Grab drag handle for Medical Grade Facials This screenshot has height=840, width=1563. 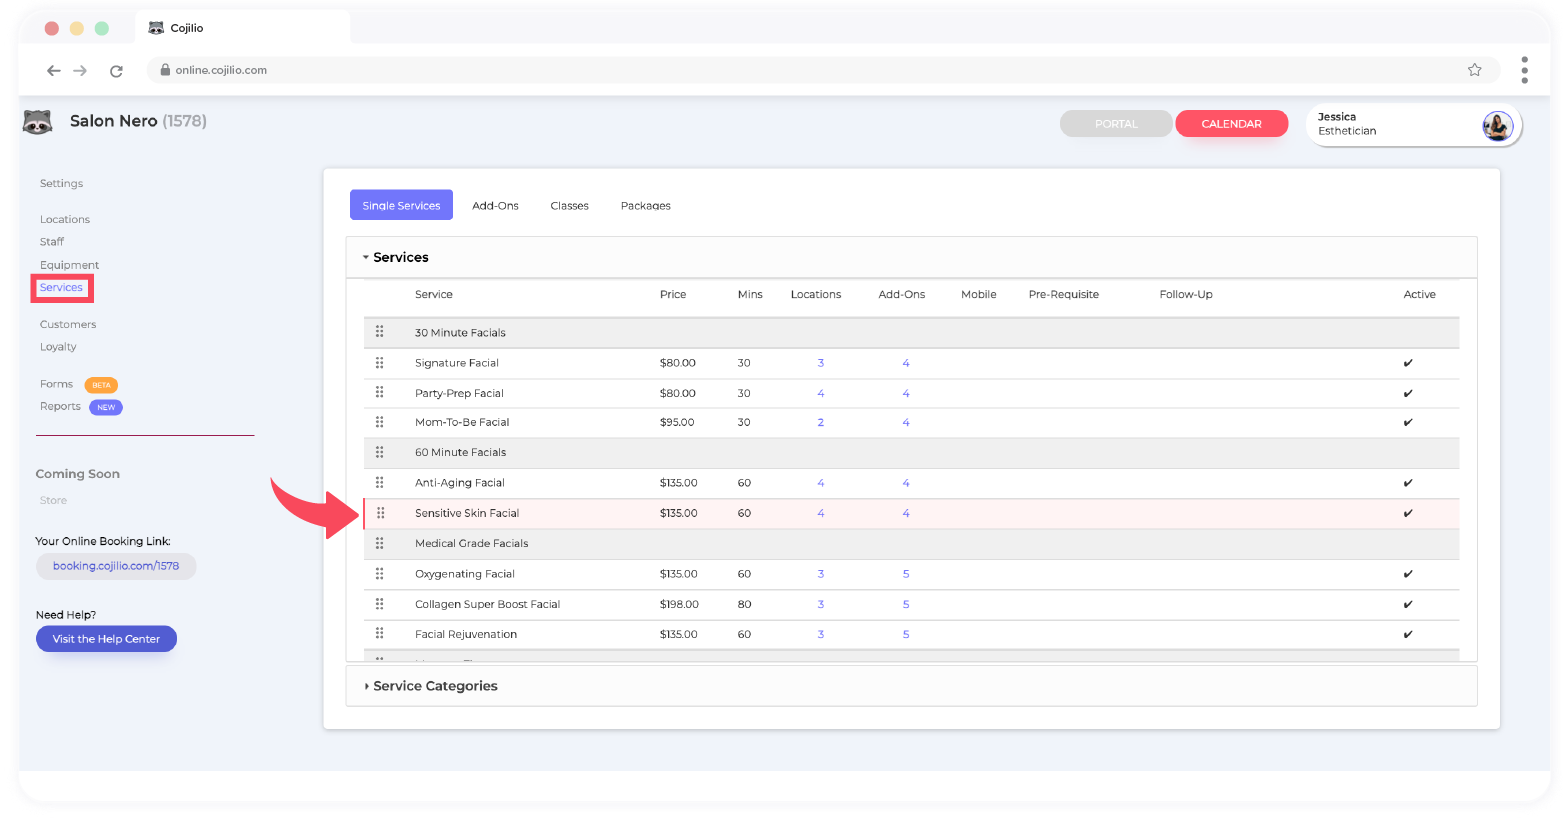point(380,543)
